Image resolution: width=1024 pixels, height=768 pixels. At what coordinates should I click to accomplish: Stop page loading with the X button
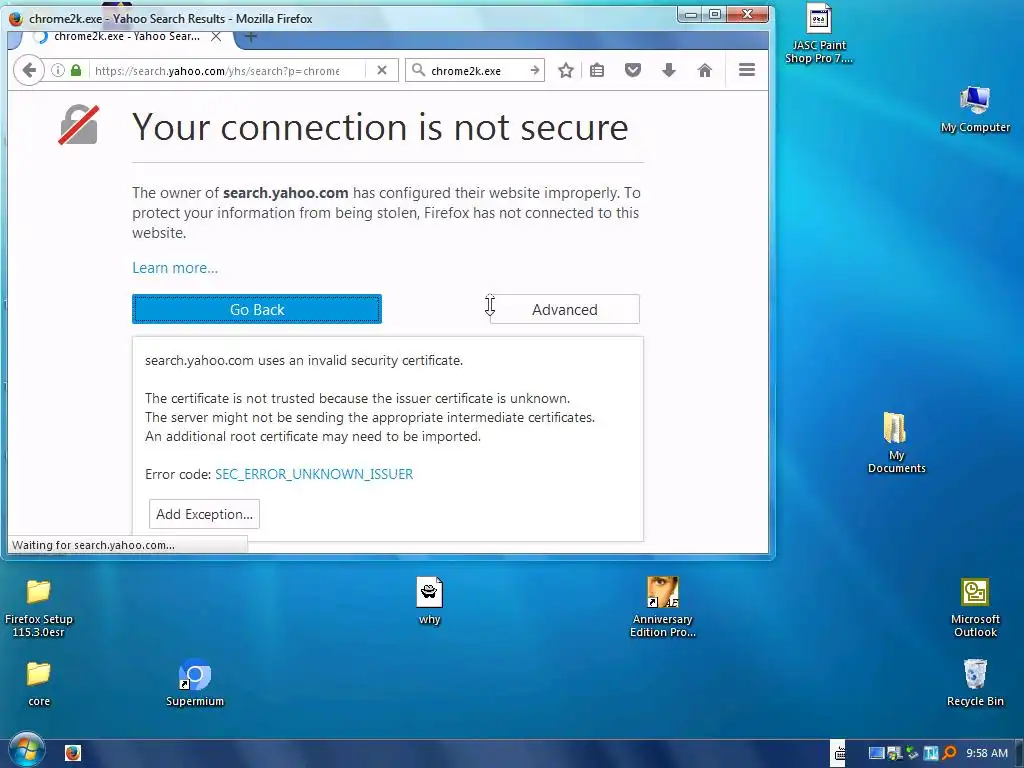click(382, 71)
